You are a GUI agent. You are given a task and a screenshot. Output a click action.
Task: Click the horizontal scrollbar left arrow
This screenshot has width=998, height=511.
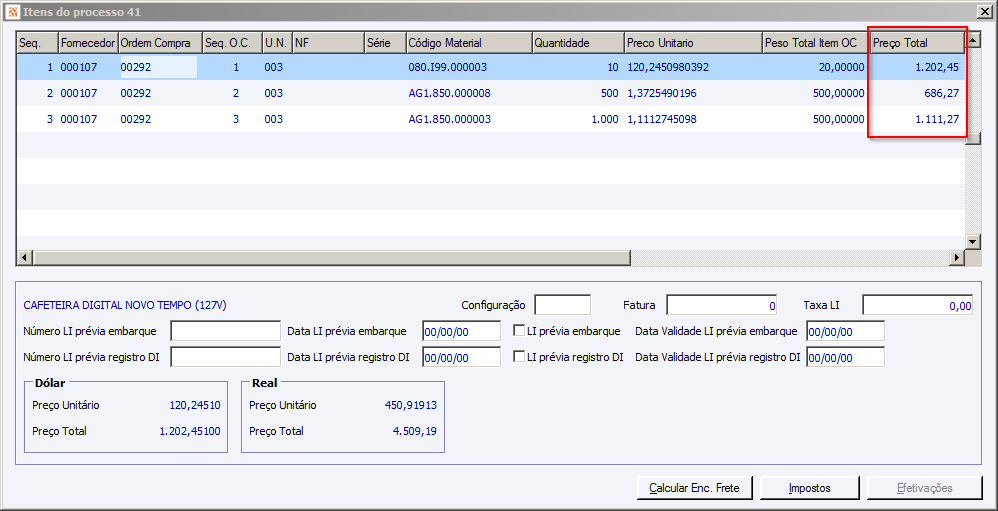[24, 258]
